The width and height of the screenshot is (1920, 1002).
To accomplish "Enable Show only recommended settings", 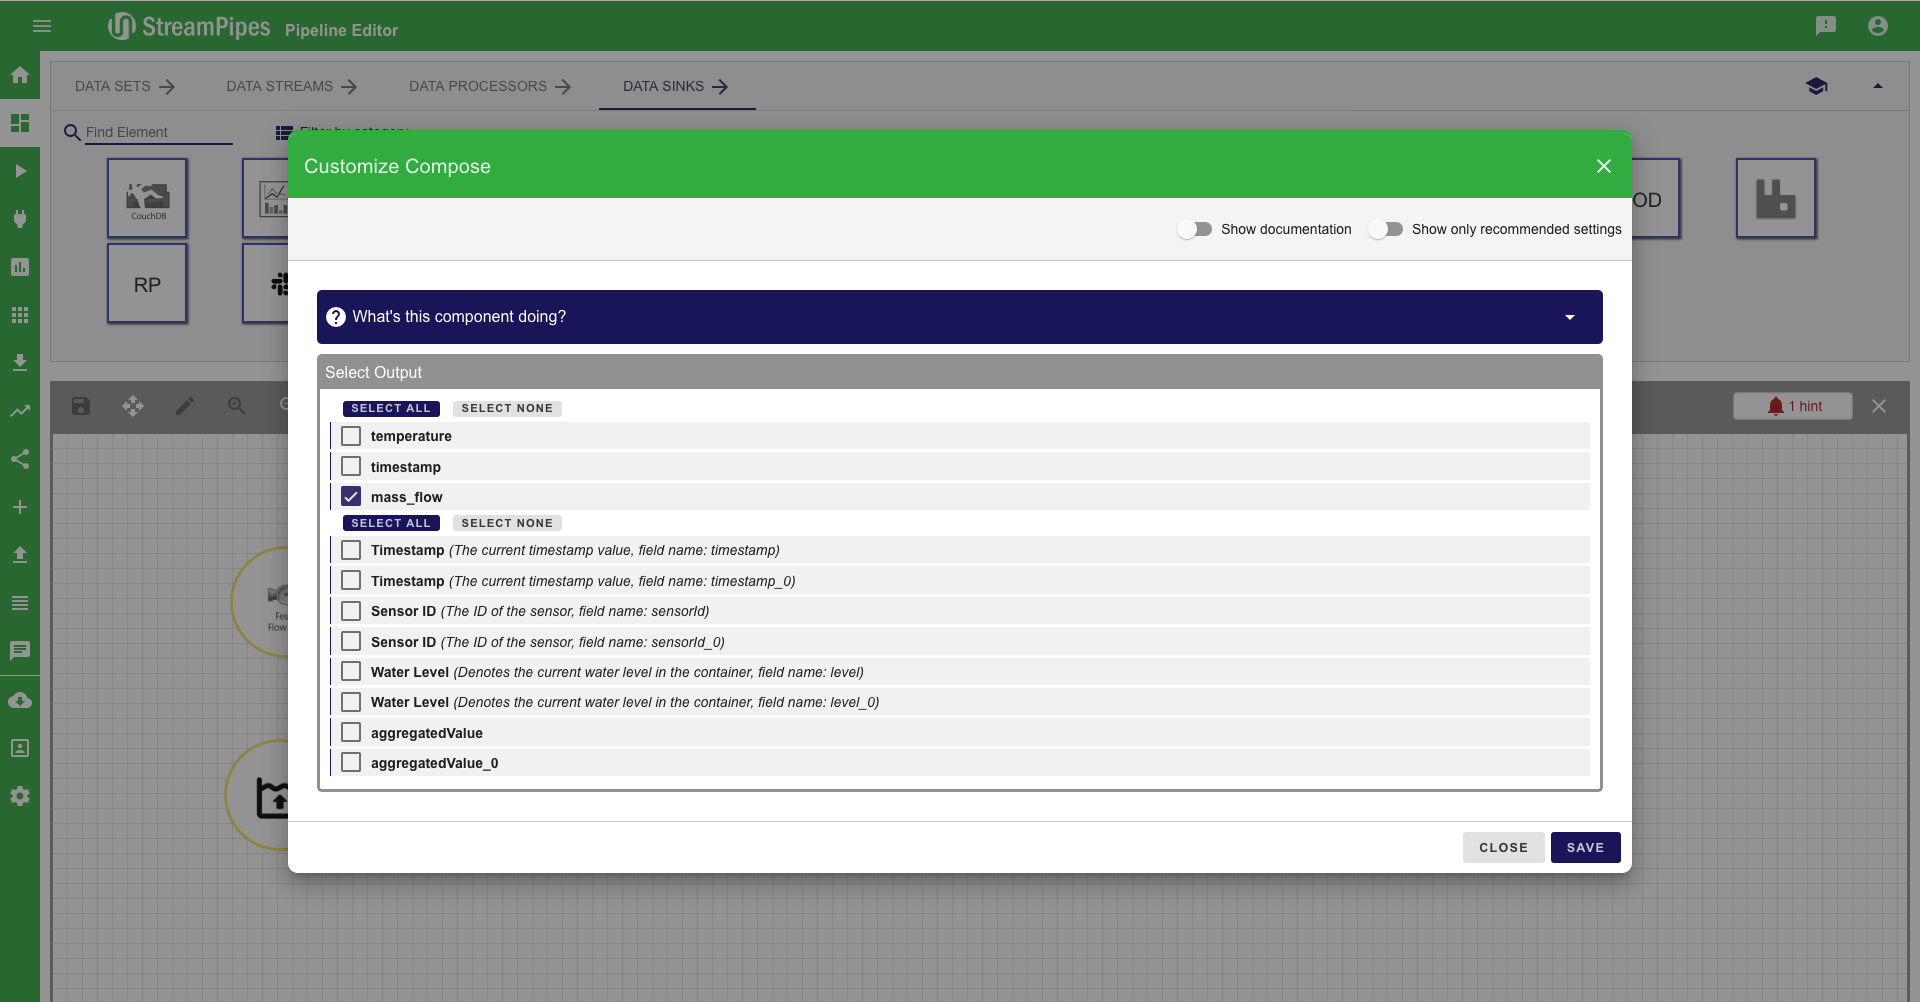I will tap(1386, 229).
